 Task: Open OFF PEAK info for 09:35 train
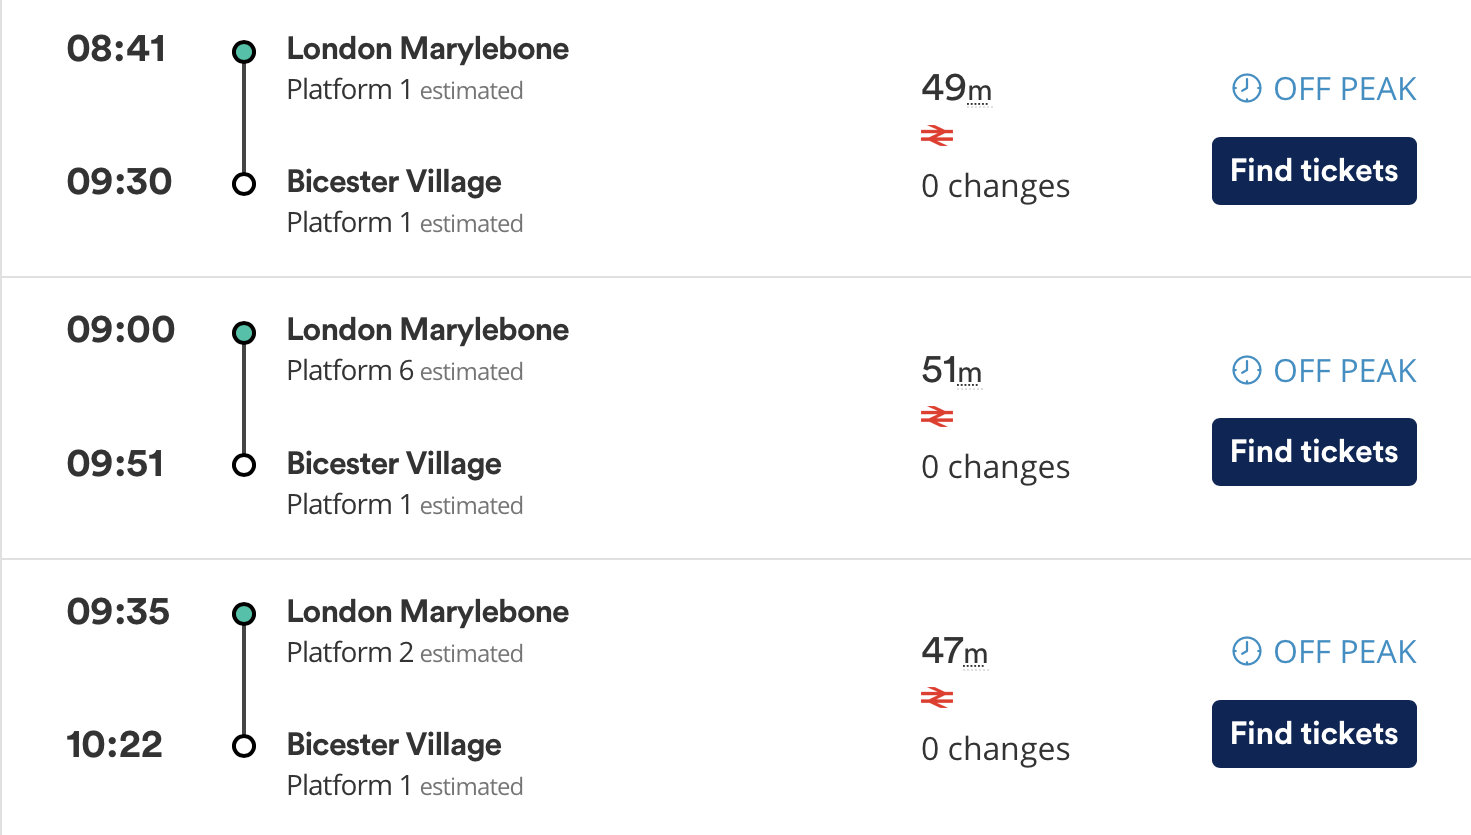pos(1344,652)
